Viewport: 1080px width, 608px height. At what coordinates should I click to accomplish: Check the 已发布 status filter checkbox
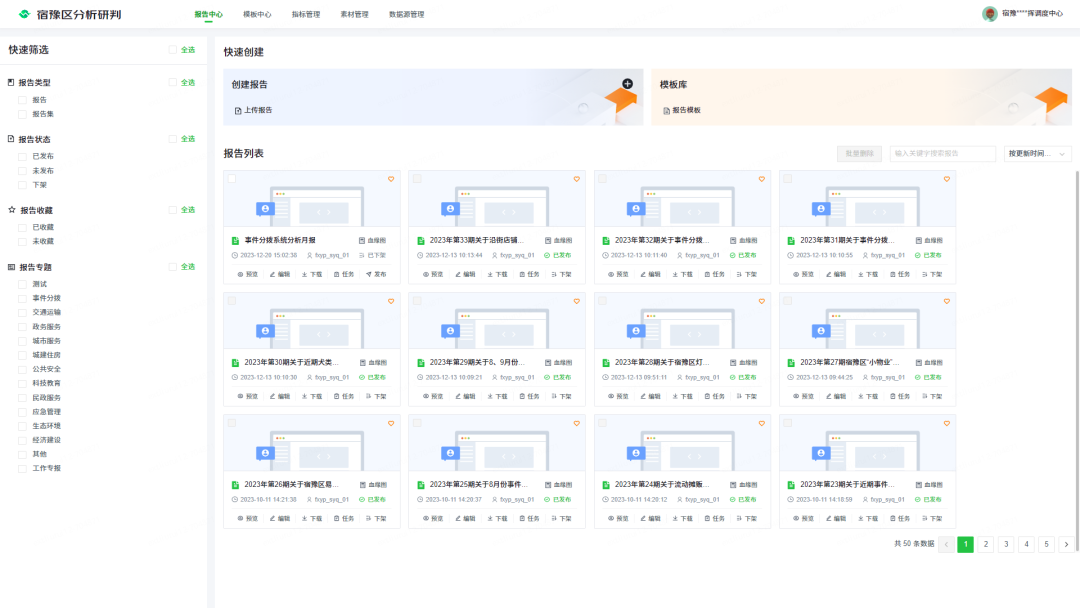[x=23, y=156]
